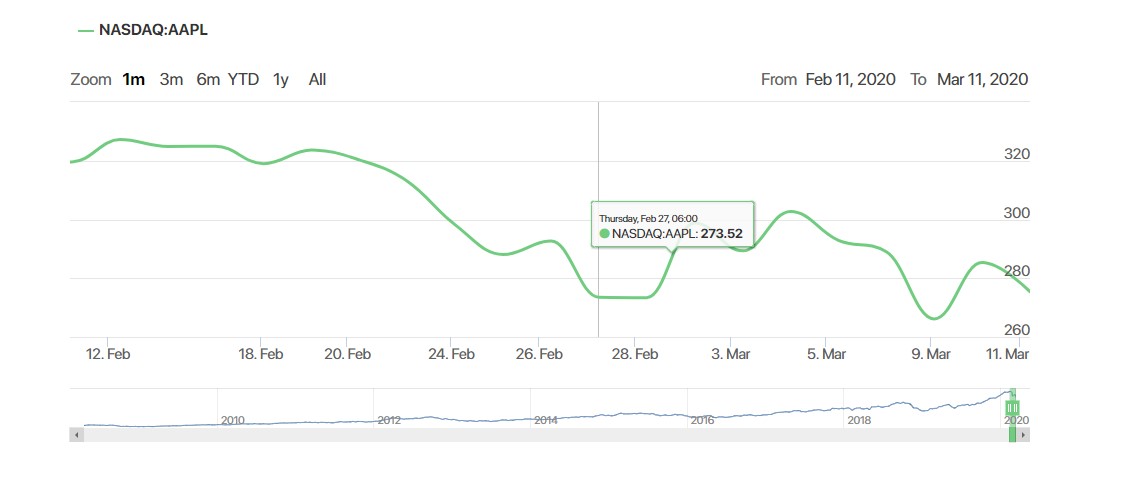The width and height of the screenshot is (1130, 484).
Task: Set zoom range to 6m
Action: pyautogui.click(x=208, y=80)
